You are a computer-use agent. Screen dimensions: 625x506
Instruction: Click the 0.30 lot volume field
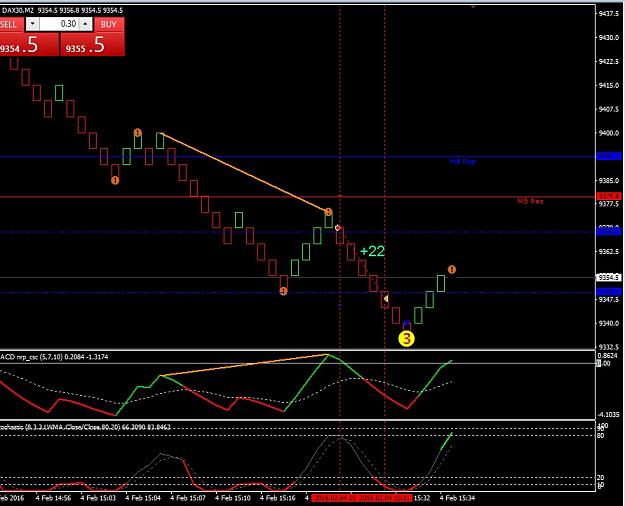[59, 24]
